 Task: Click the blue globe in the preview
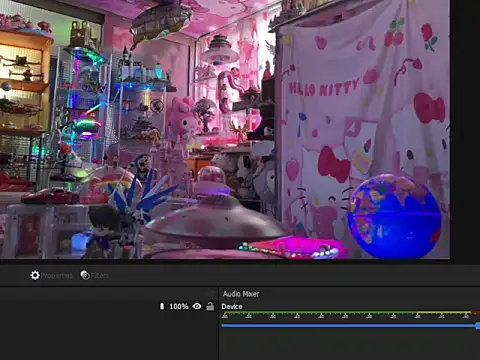point(394,216)
